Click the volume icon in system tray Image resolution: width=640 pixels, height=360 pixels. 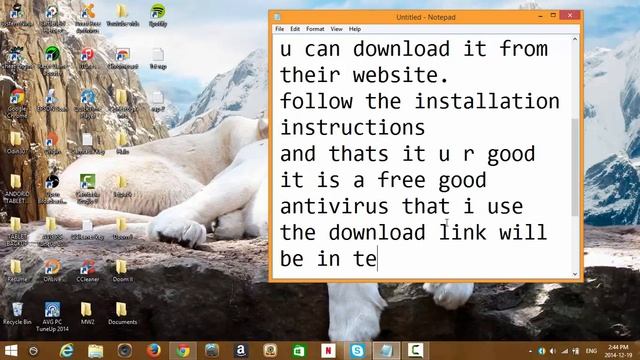(553, 351)
